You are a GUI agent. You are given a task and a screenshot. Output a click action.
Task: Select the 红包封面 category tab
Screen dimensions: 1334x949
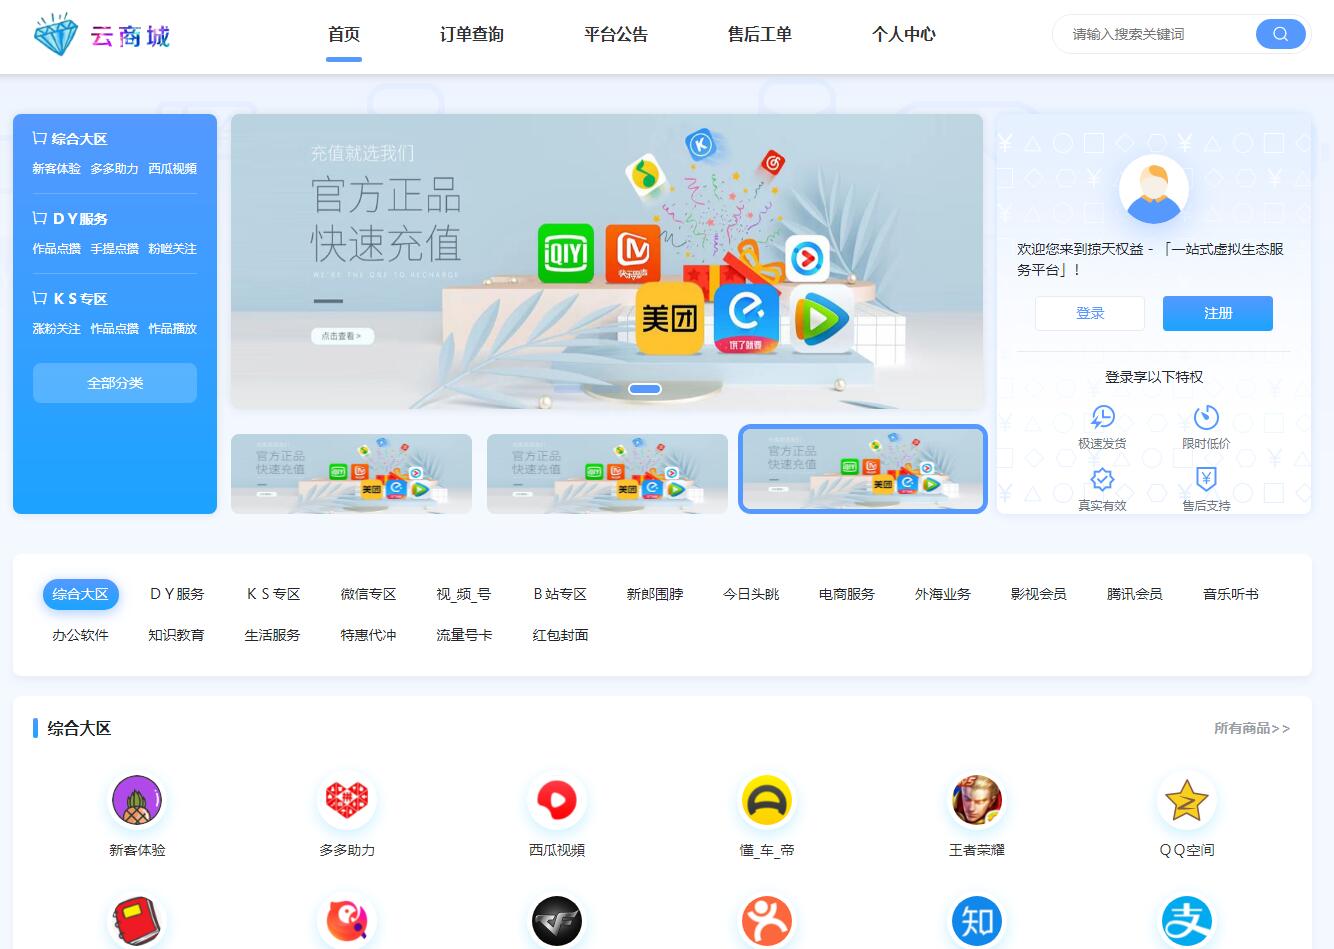561,635
